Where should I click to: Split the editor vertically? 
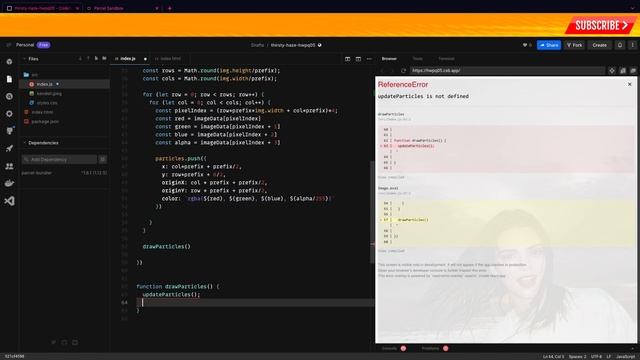click(347, 59)
